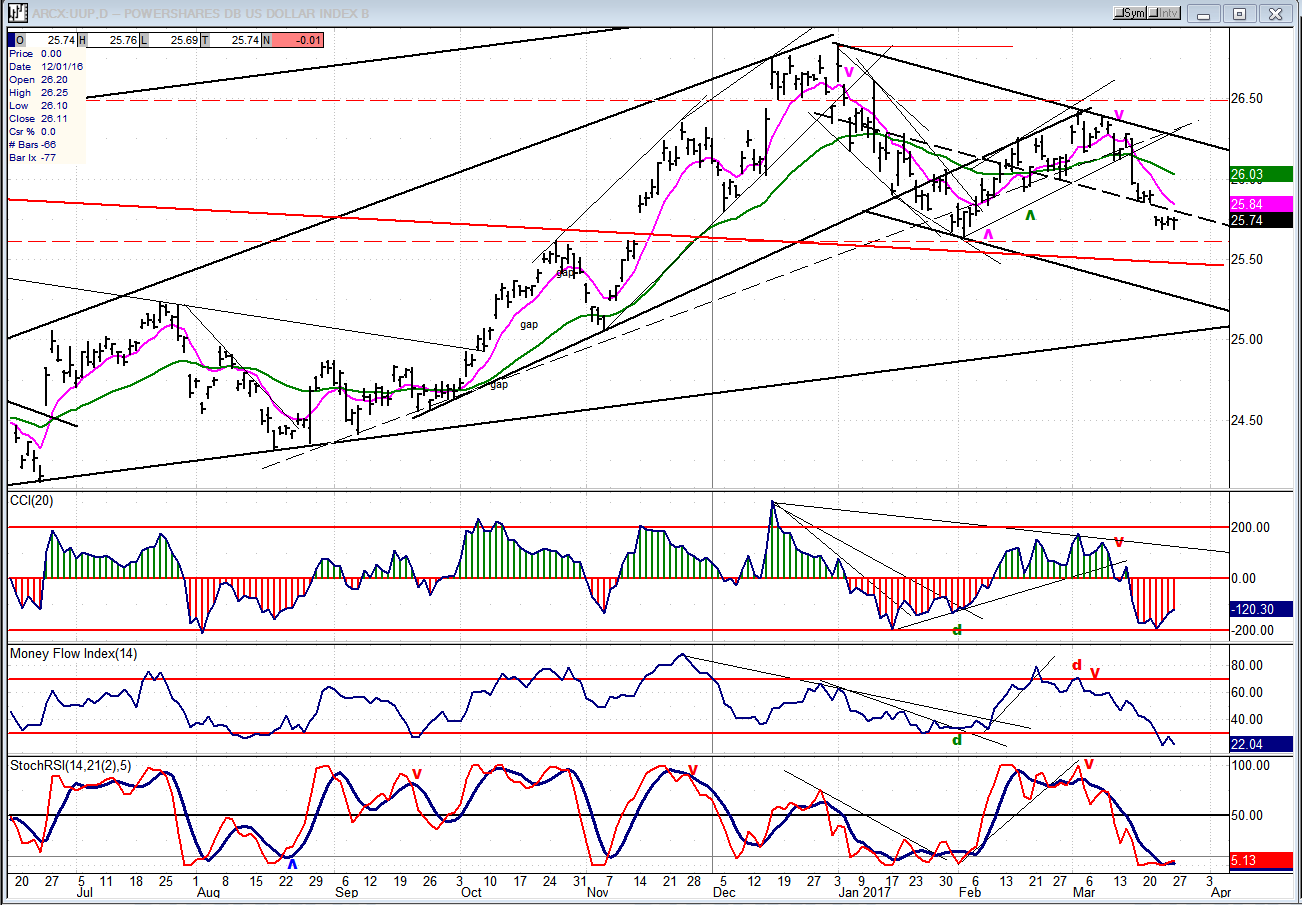Select the green 26.03 moving average price label
Image resolution: width=1302 pixels, height=905 pixels.
pyautogui.click(x=1260, y=174)
